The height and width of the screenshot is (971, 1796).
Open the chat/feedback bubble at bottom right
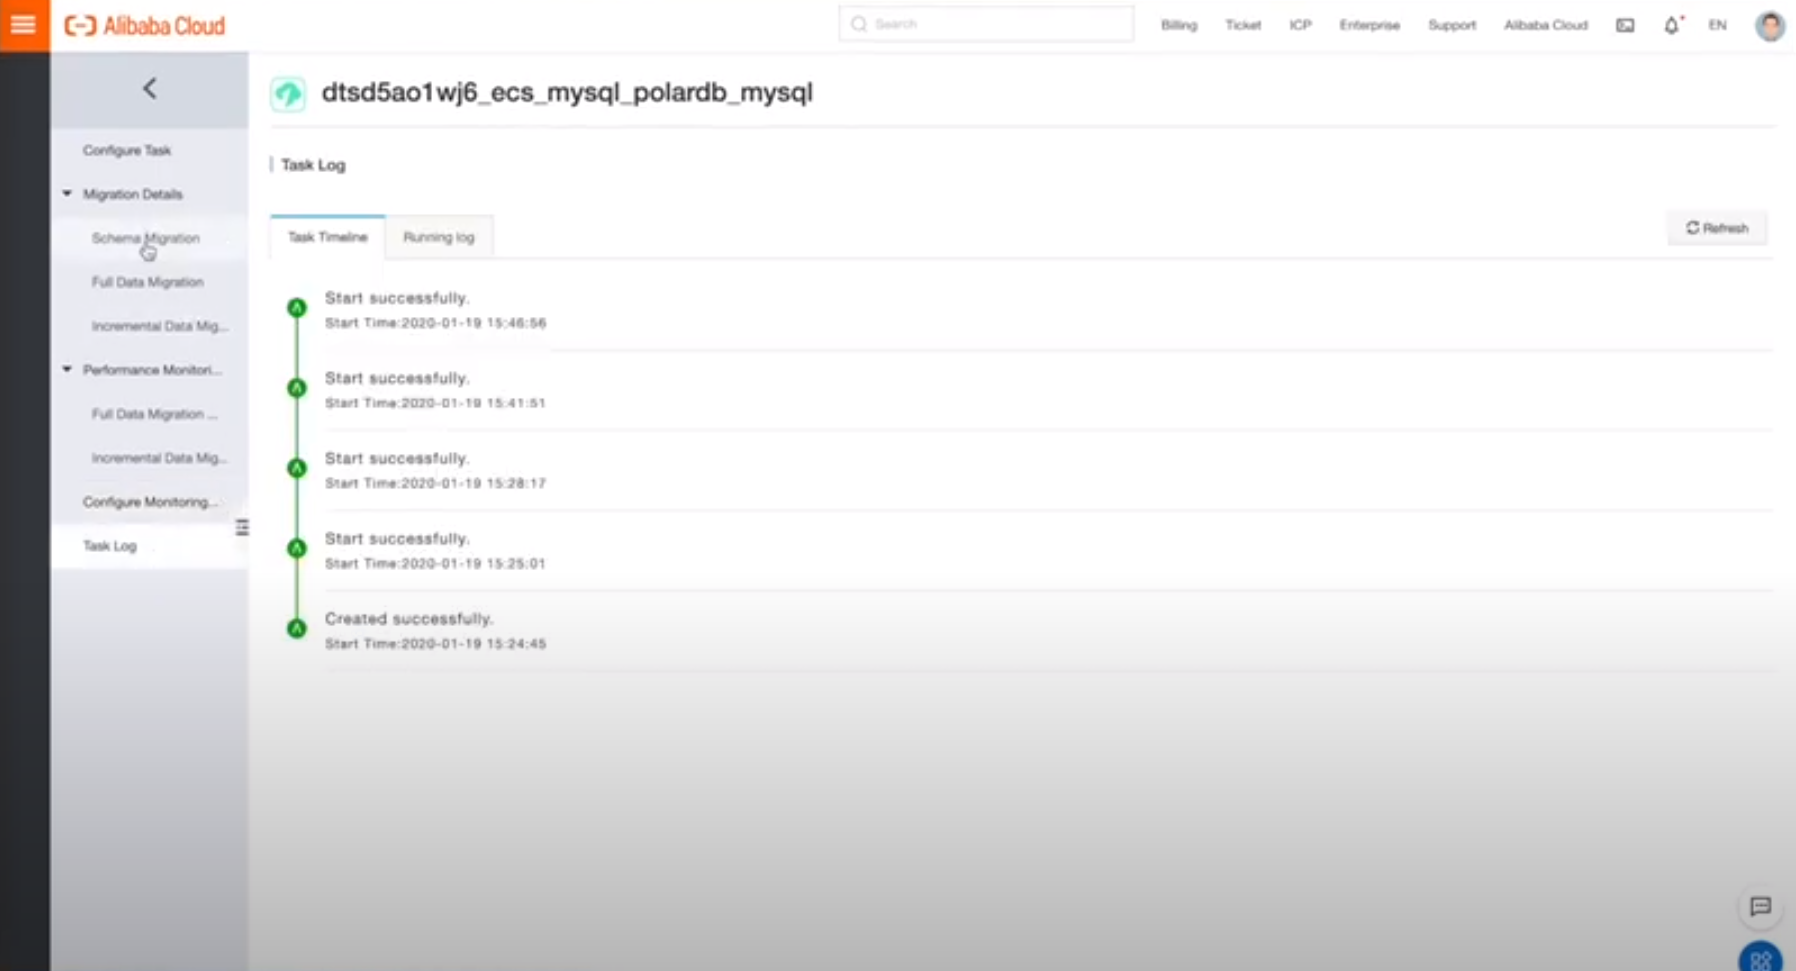pos(1760,908)
